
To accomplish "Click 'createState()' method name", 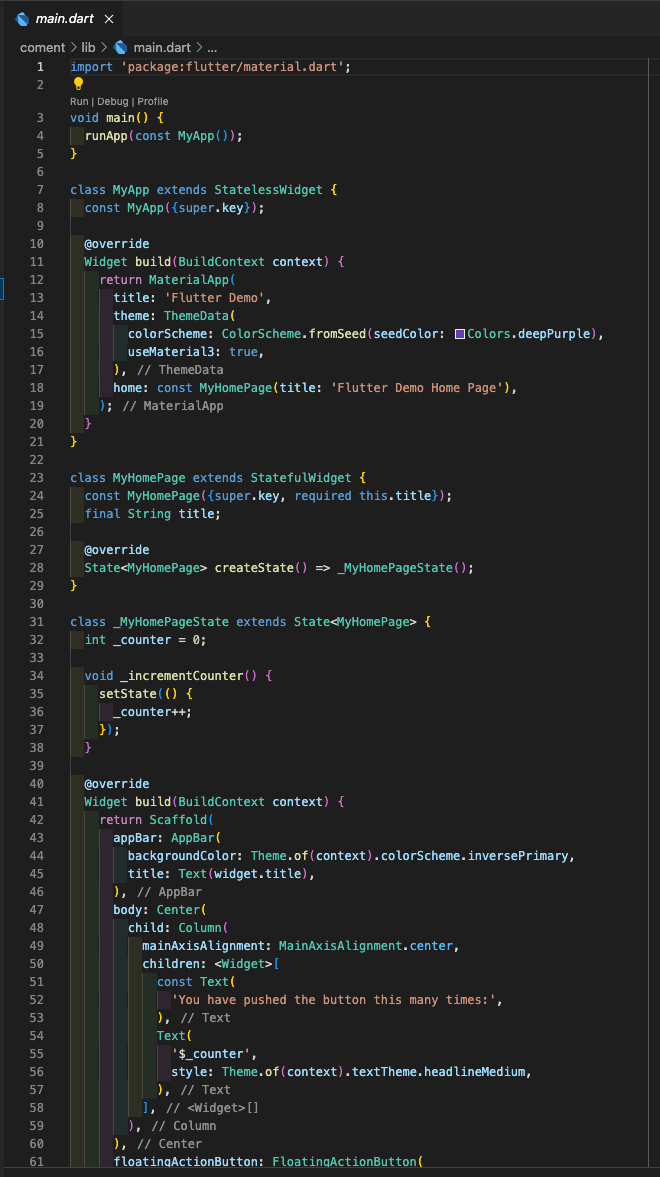I will (261, 568).
